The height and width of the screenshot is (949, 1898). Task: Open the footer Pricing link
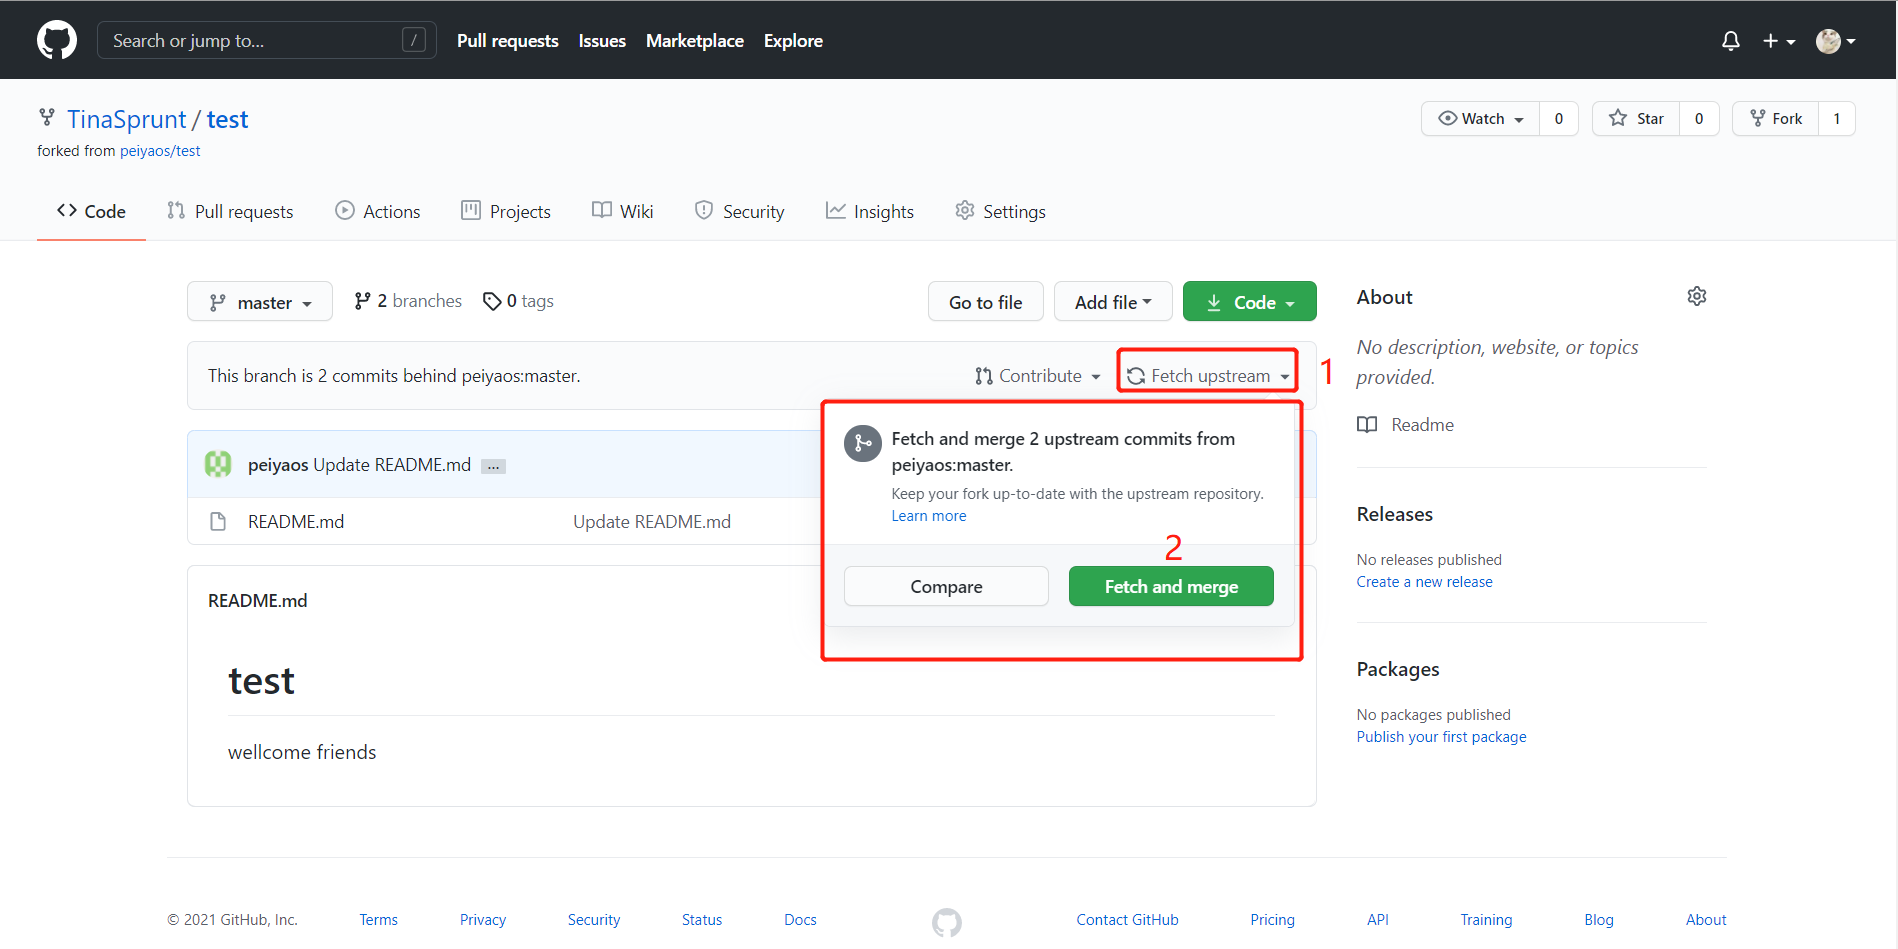point(1272,919)
